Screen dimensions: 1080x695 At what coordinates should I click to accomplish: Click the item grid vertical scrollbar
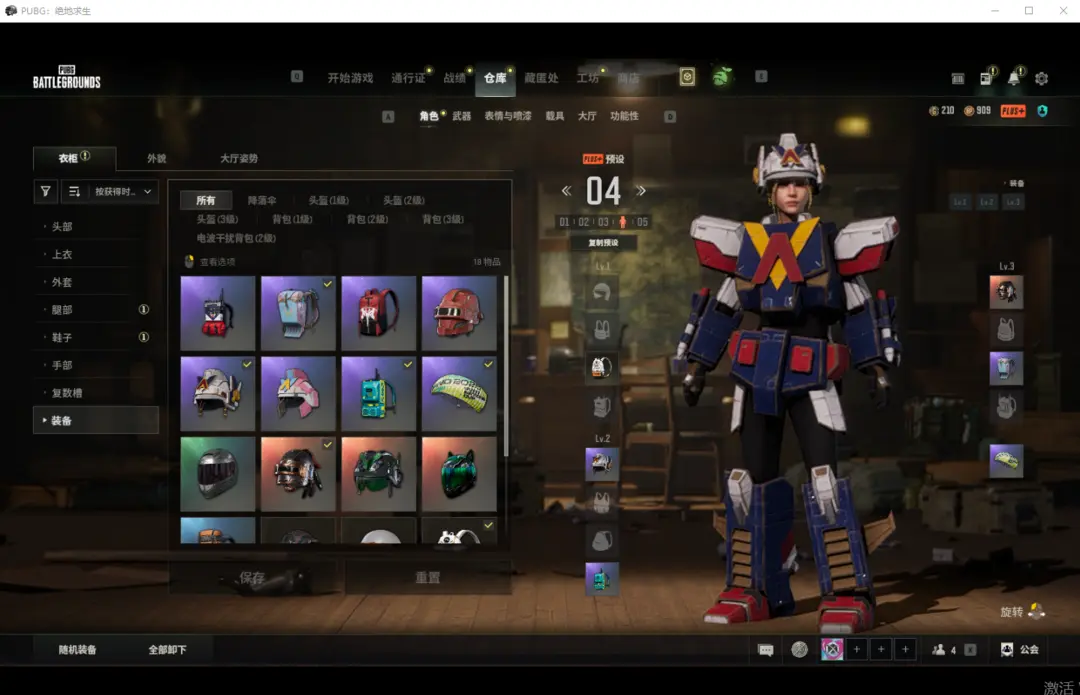pyautogui.click(x=506, y=366)
